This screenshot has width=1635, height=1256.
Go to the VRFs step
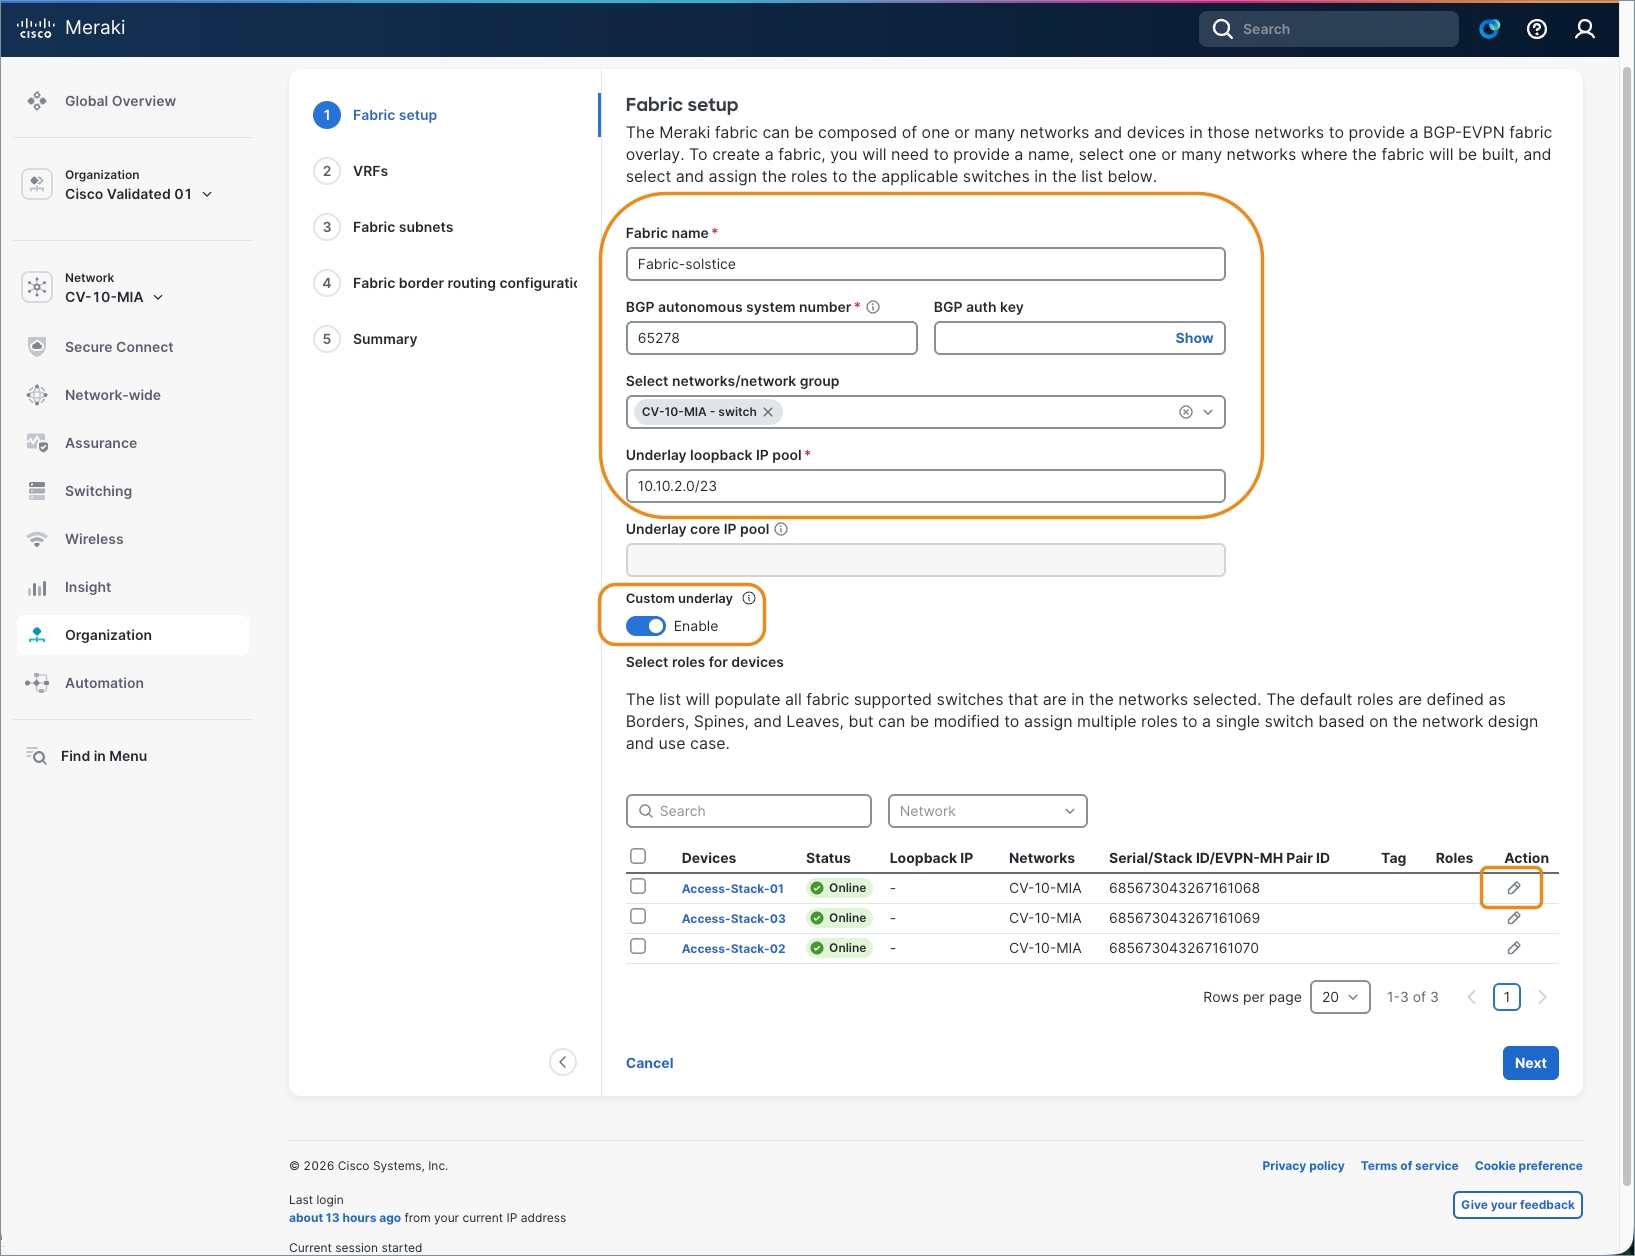(x=370, y=171)
